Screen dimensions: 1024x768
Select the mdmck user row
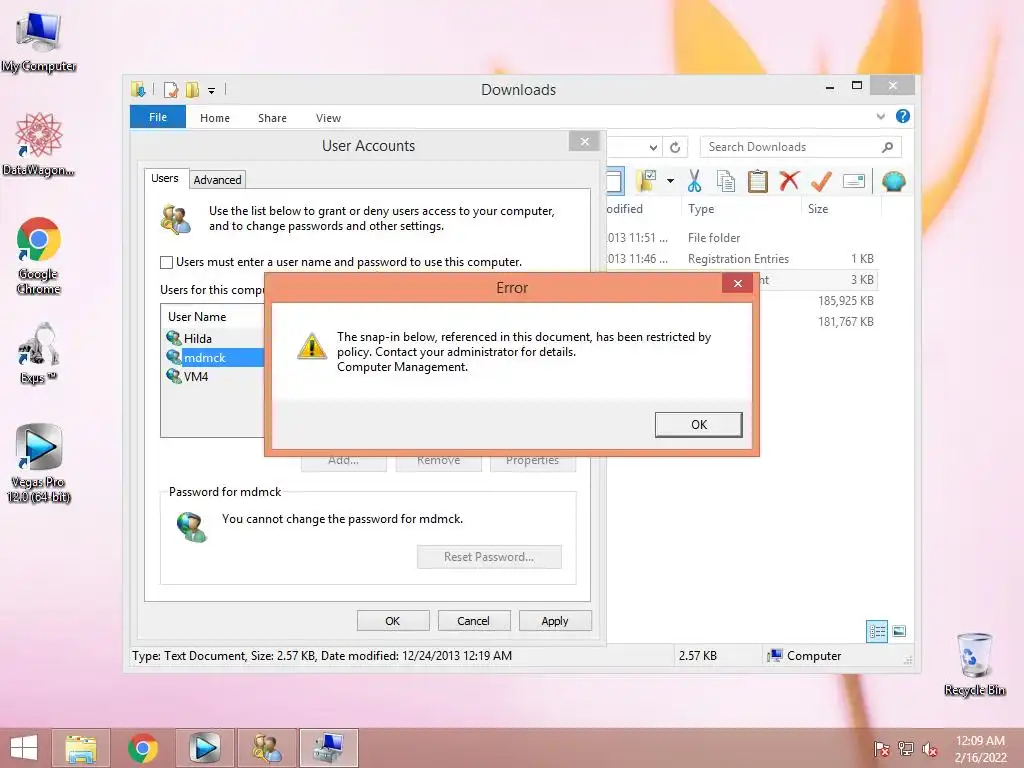pyautogui.click(x=214, y=357)
